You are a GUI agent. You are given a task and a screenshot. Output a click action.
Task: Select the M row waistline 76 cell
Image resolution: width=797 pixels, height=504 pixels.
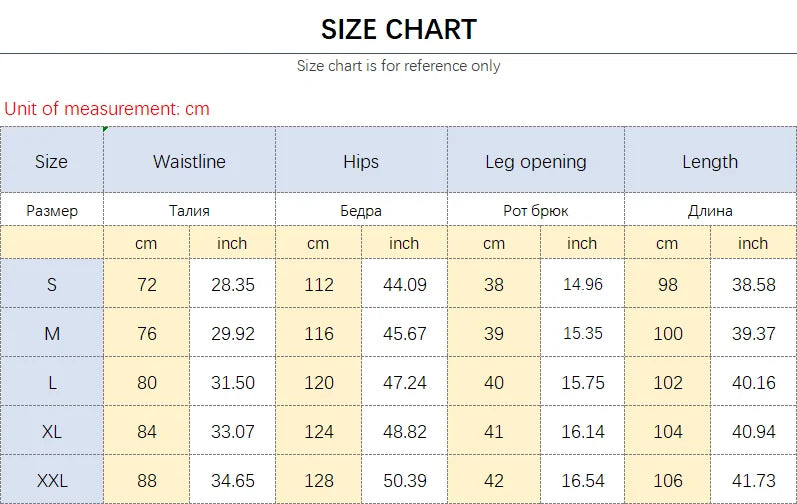click(146, 333)
